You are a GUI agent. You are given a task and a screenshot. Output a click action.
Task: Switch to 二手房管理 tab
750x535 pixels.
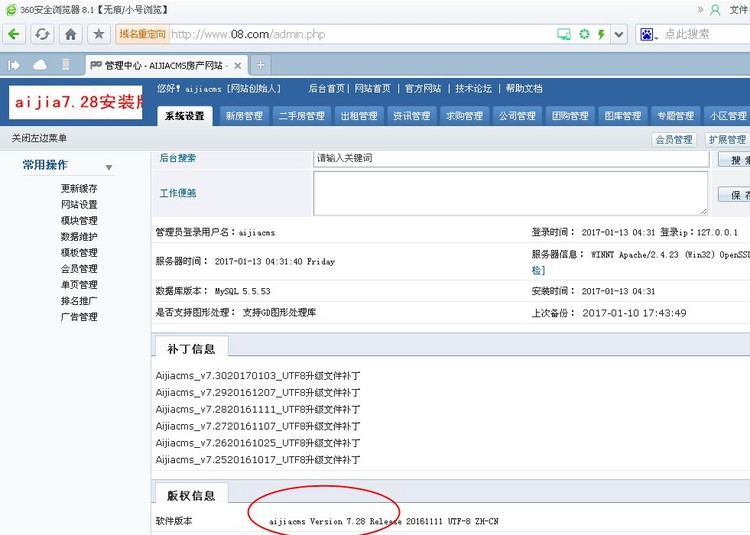coord(302,116)
